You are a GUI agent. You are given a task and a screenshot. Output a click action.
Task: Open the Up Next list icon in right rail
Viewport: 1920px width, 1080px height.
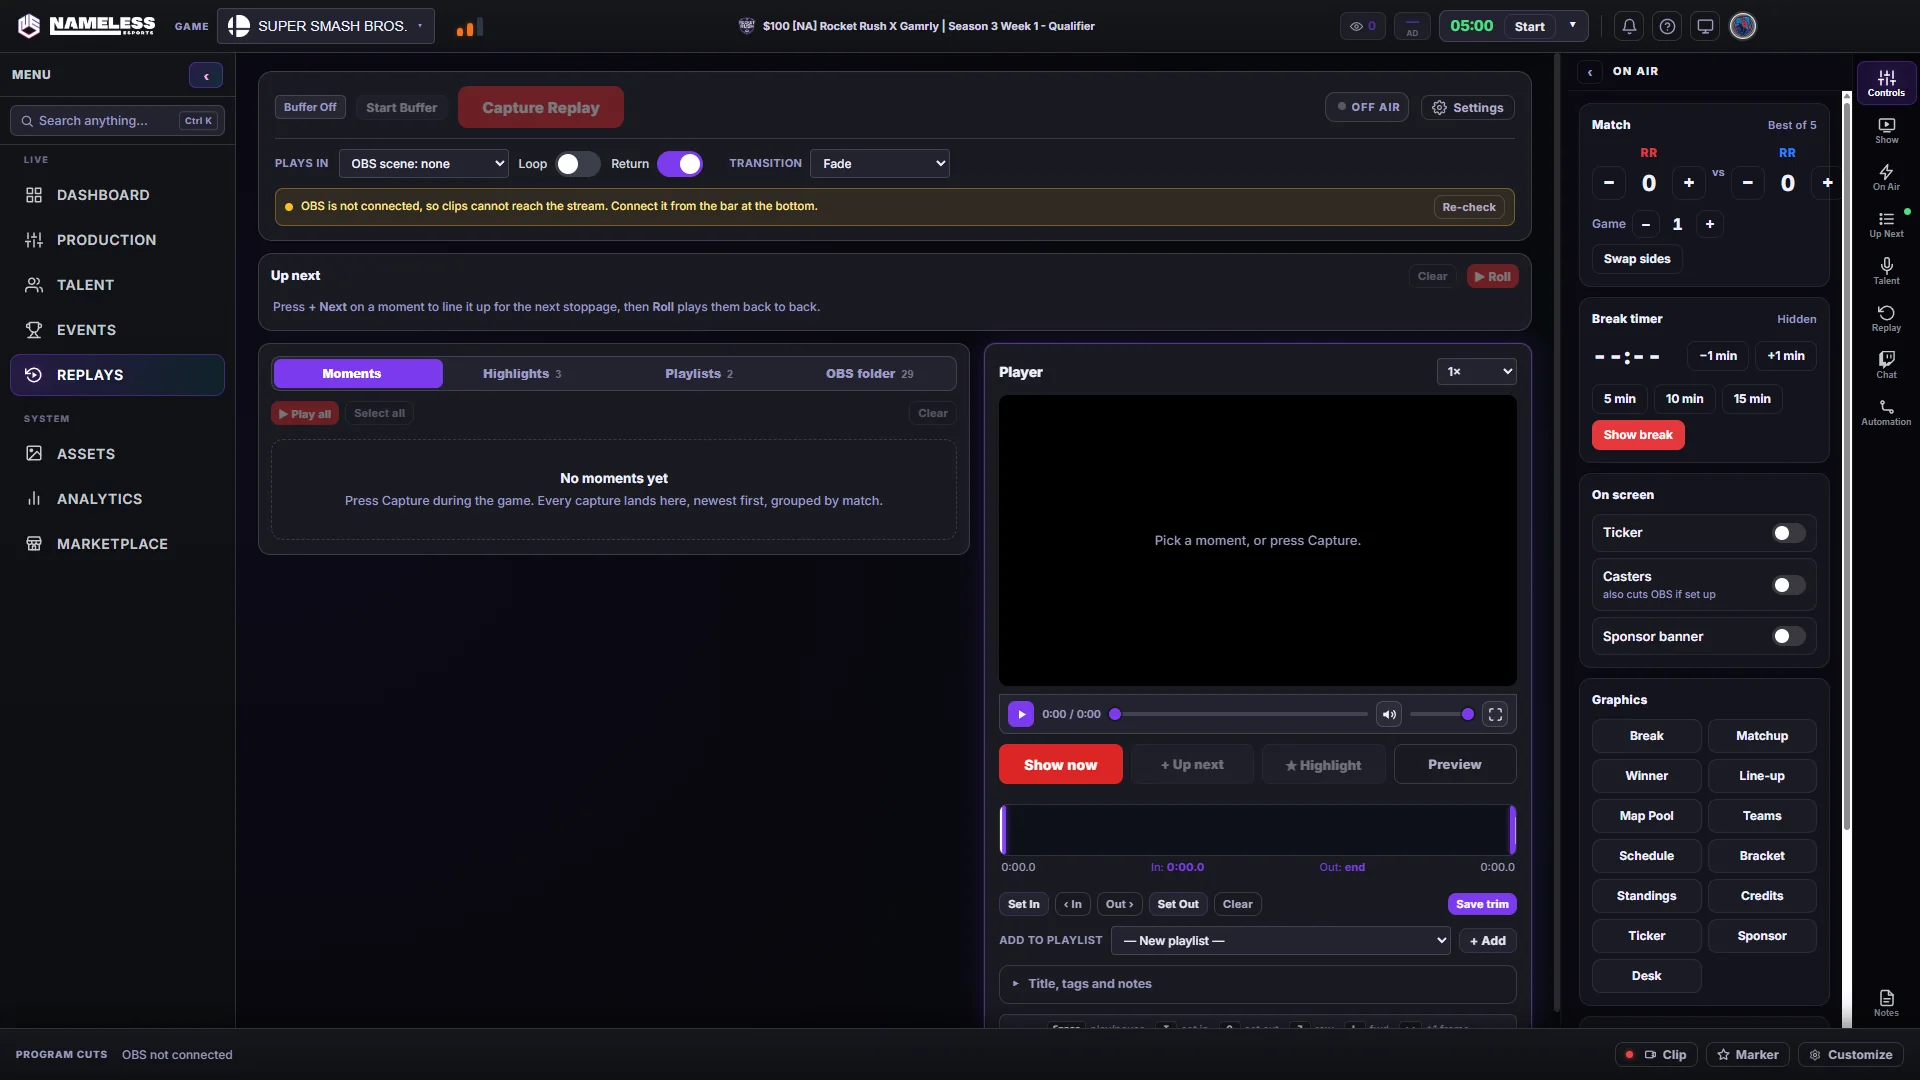click(1886, 224)
